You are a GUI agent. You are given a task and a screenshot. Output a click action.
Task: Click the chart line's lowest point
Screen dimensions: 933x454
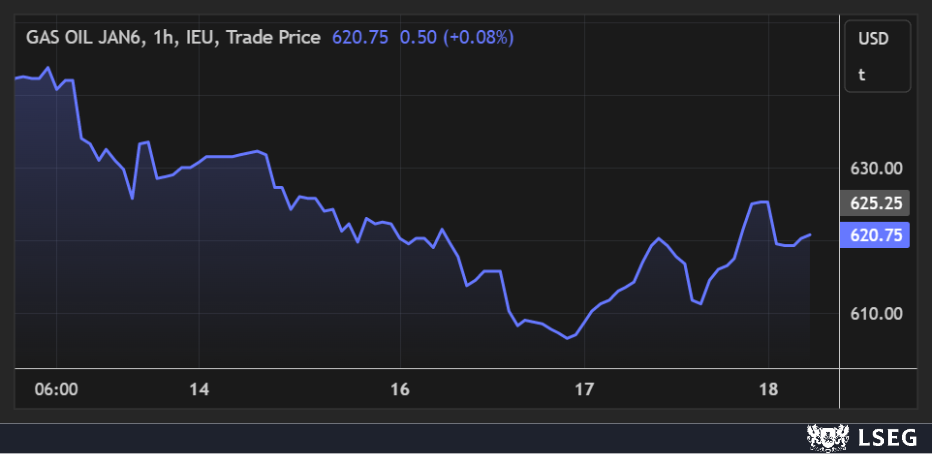568,338
